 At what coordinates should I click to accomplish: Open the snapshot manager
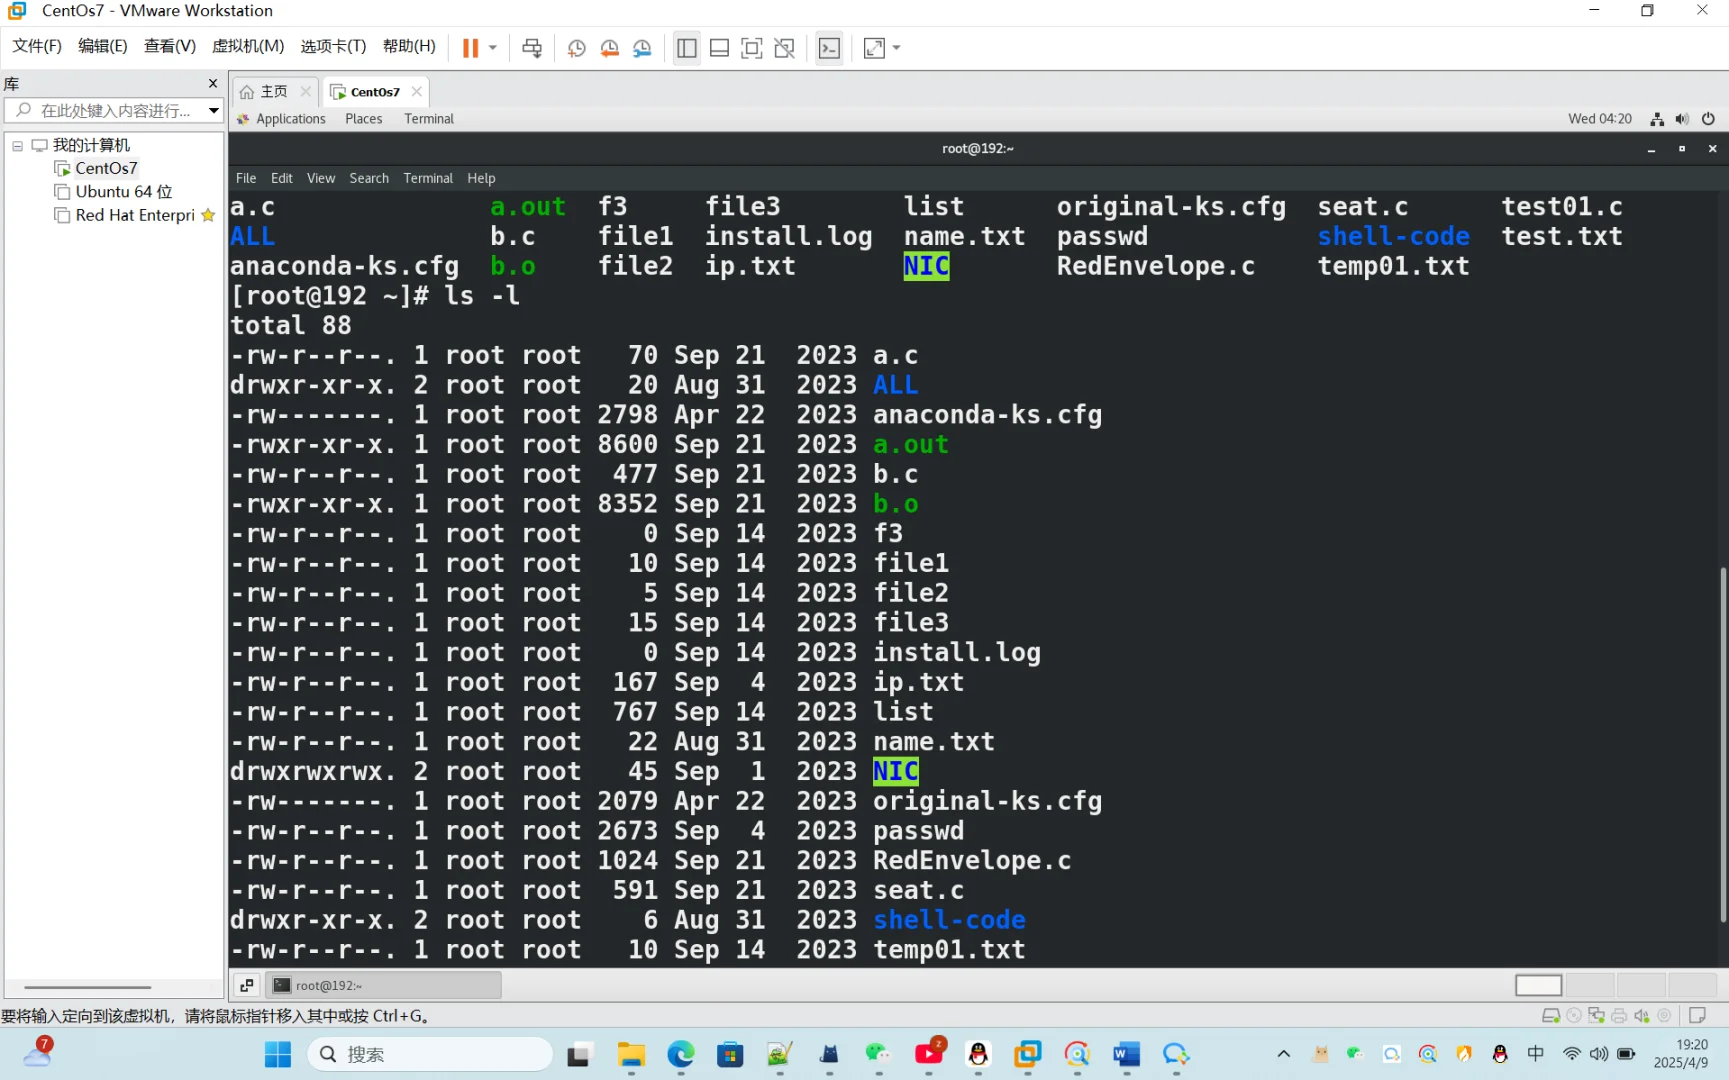coord(642,47)
